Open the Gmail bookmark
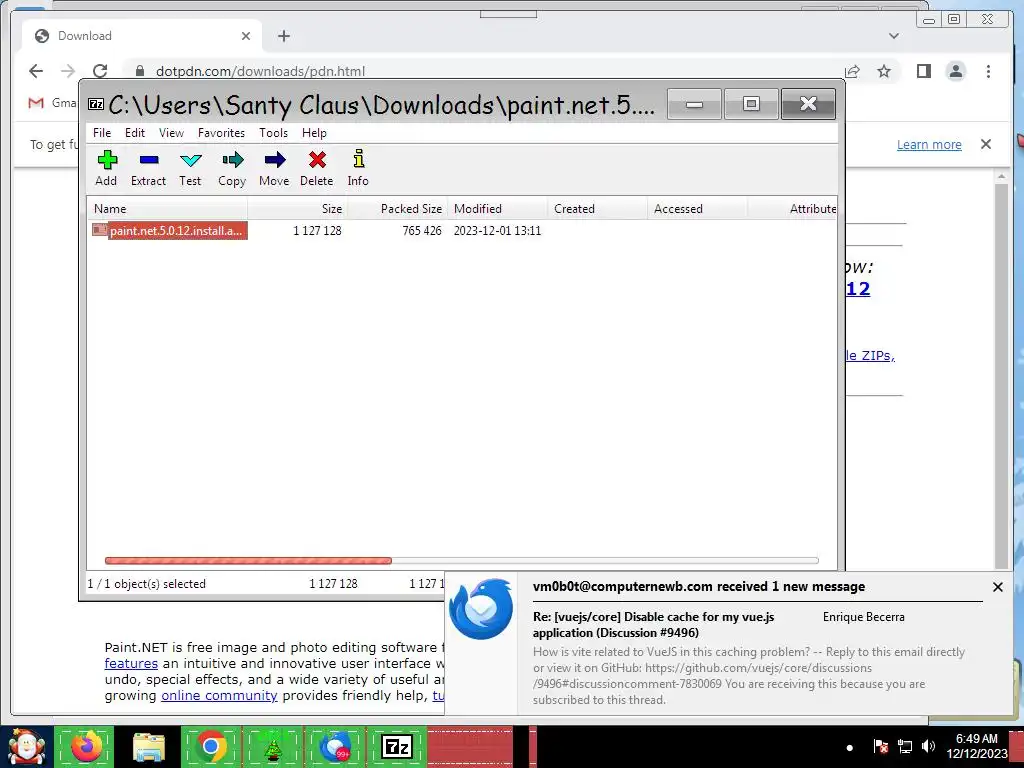This screenshot has height=768, width=1024. coord(52,103)
